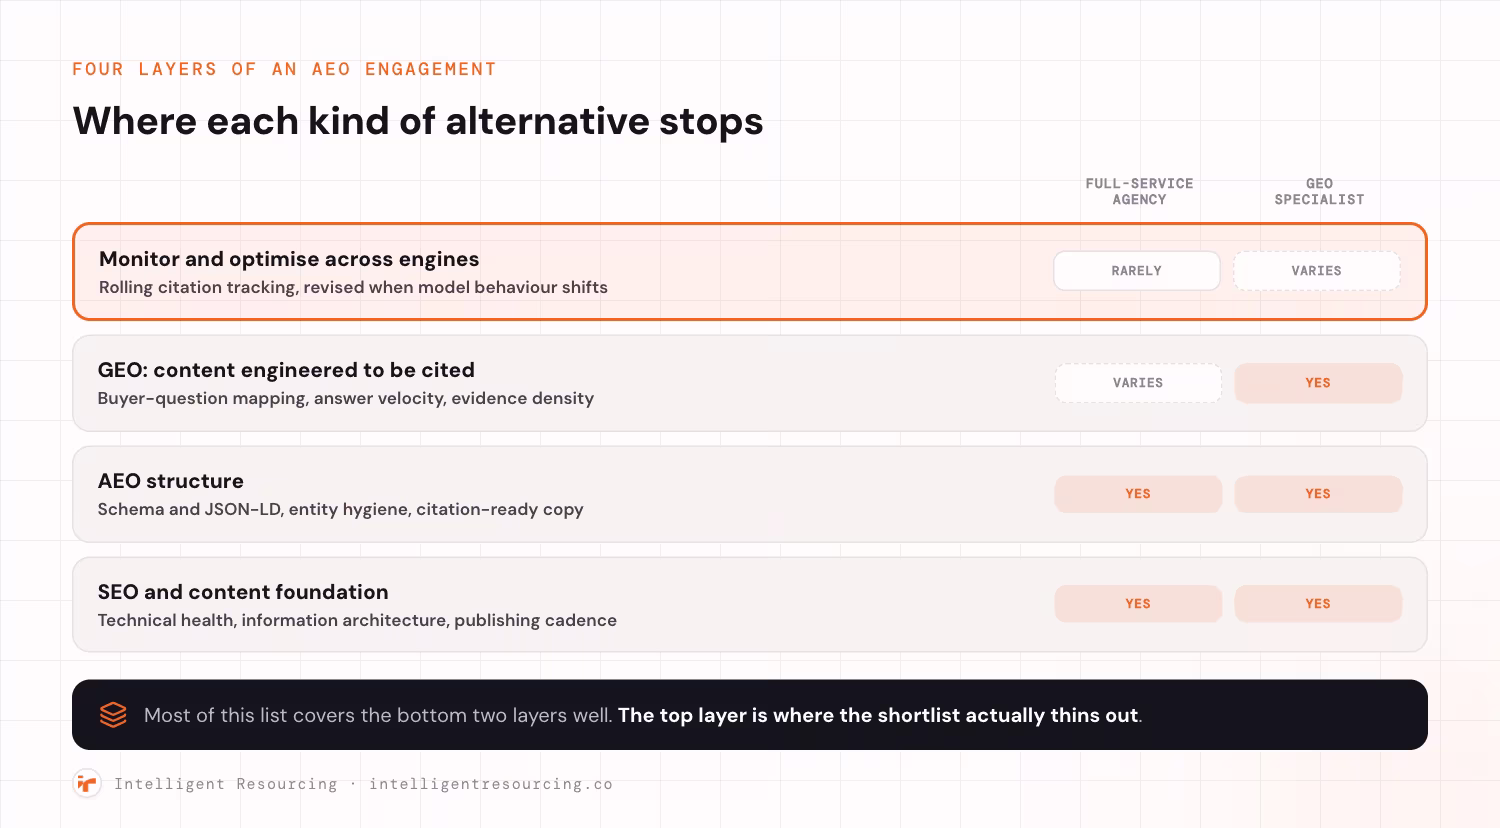Click the stacked layers icon in dark banner
Screen dimensions: 1500x828
pos(113,715)
